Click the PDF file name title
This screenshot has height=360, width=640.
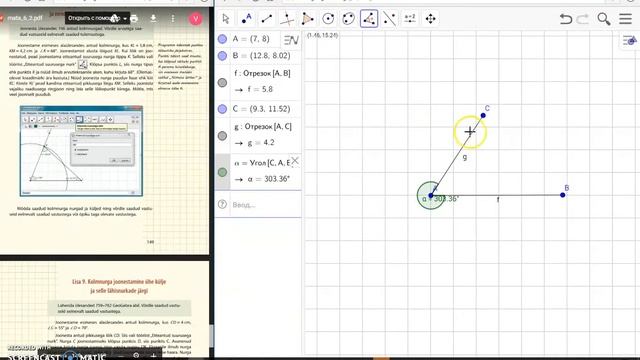click(24, 18)
